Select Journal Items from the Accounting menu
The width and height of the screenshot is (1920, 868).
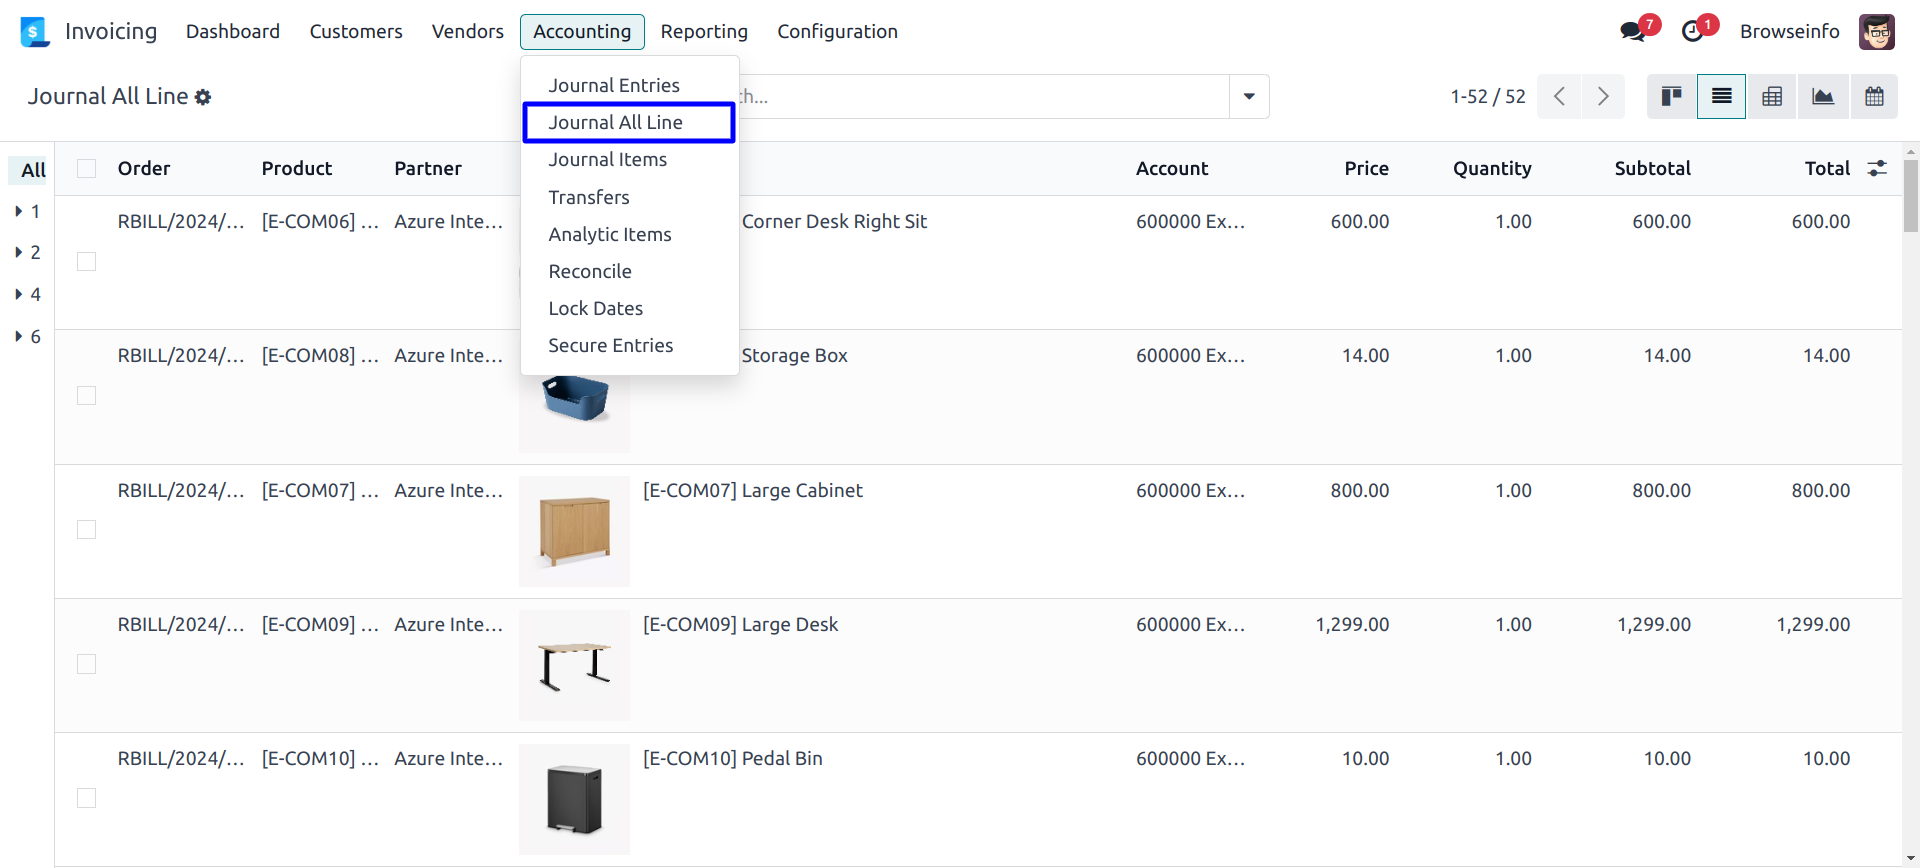coord(607,160)
